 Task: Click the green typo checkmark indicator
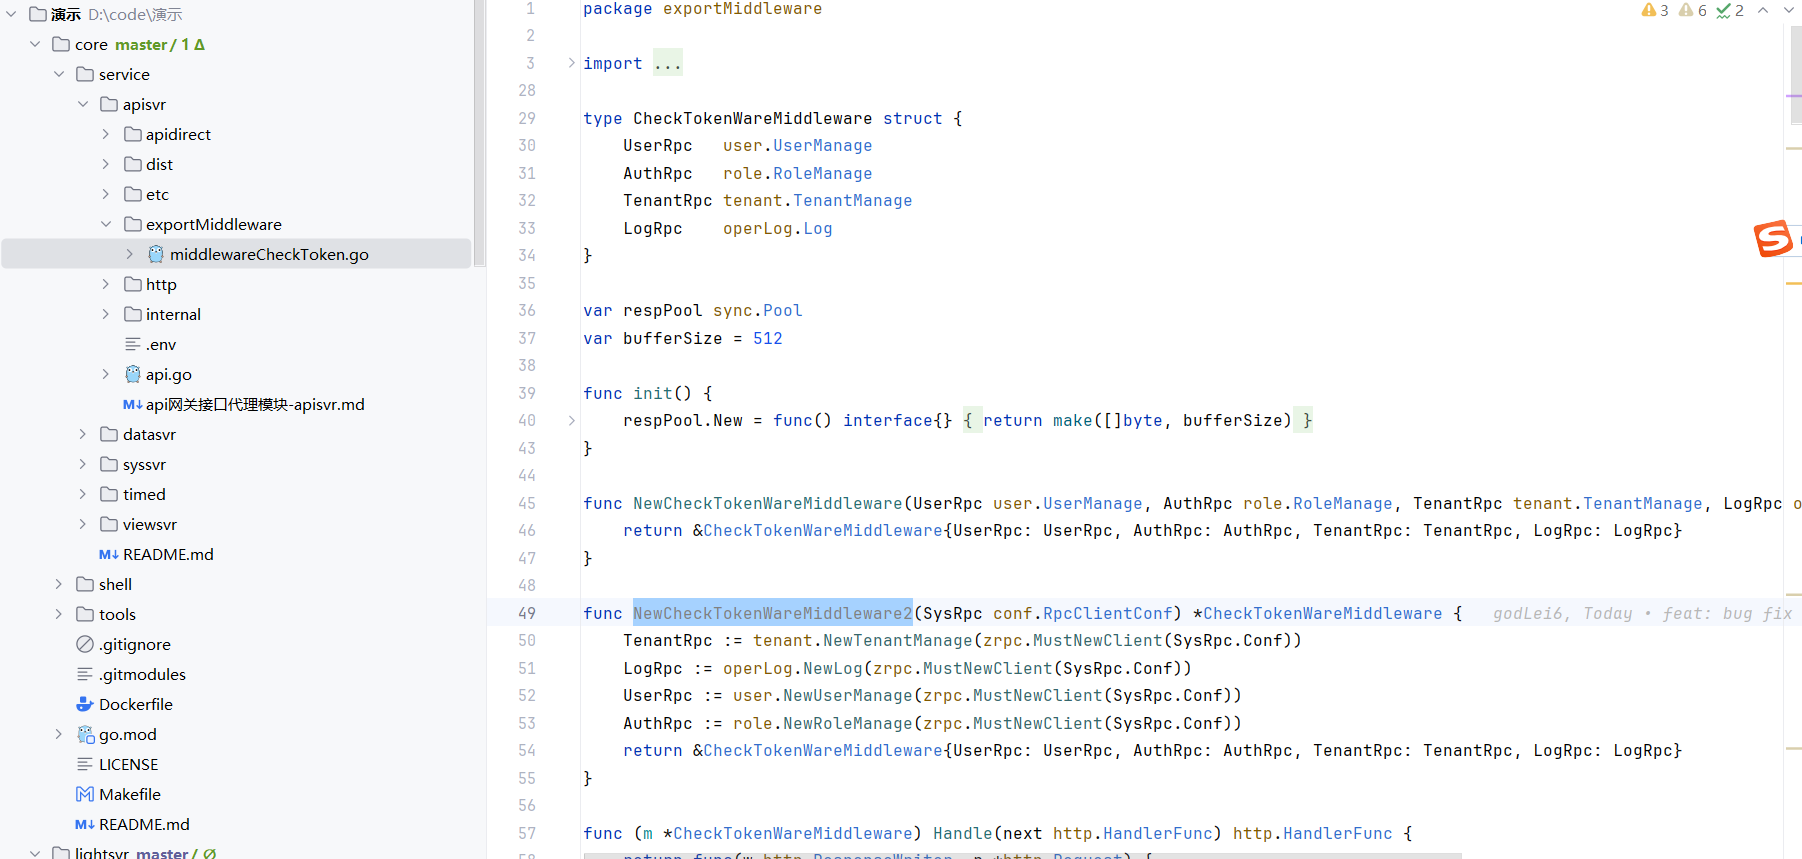(x=1724, y=10)
